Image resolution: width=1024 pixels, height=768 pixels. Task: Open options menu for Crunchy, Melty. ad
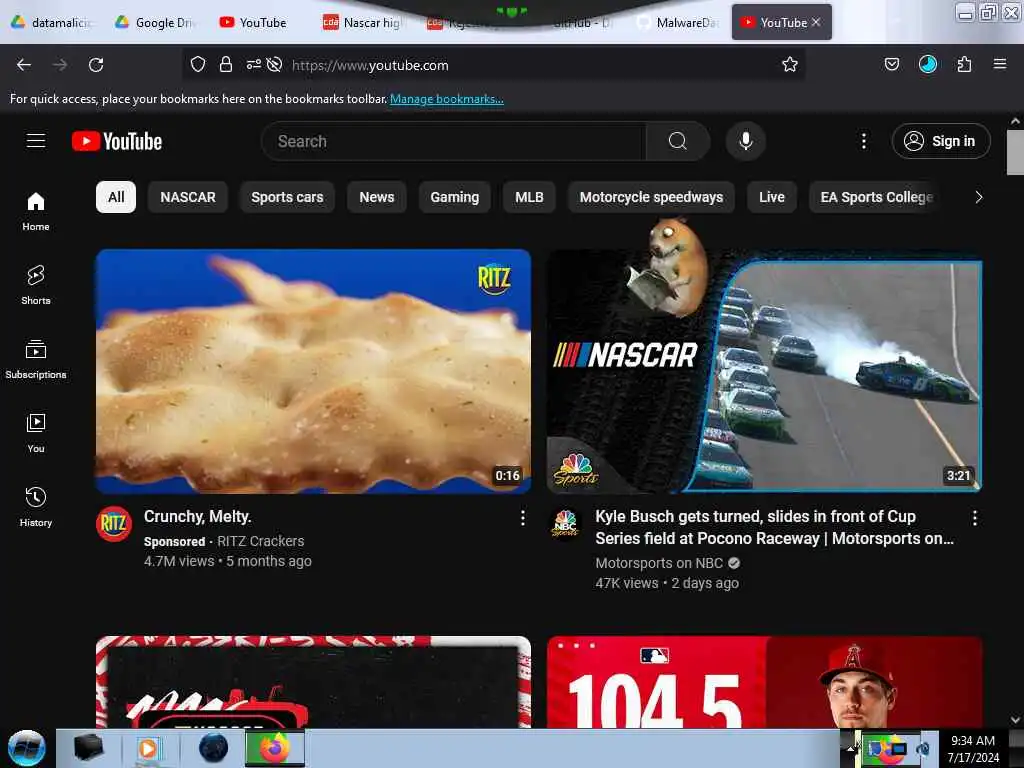pyautogui.click(x=522, y=518)
